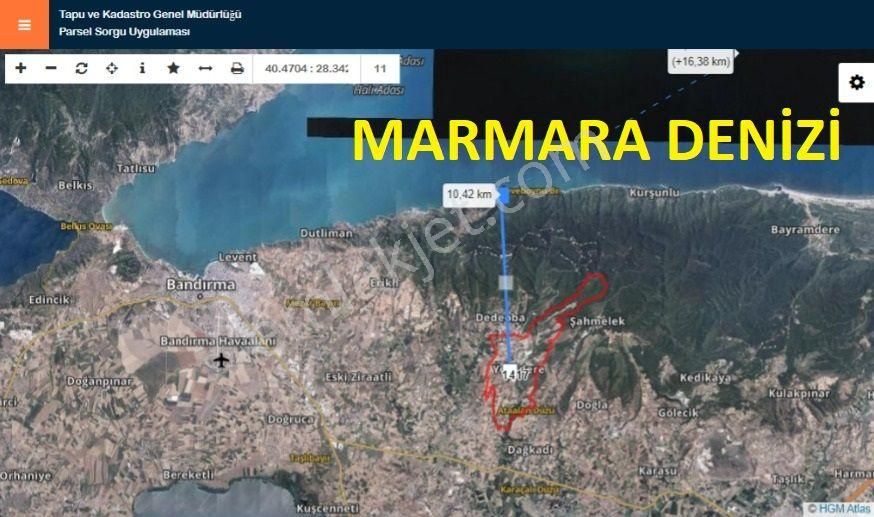Image resolution: width=874 pixels, height=517 pixels.
Task: Click the Edincik place label
Action: [x=50, y=300]
